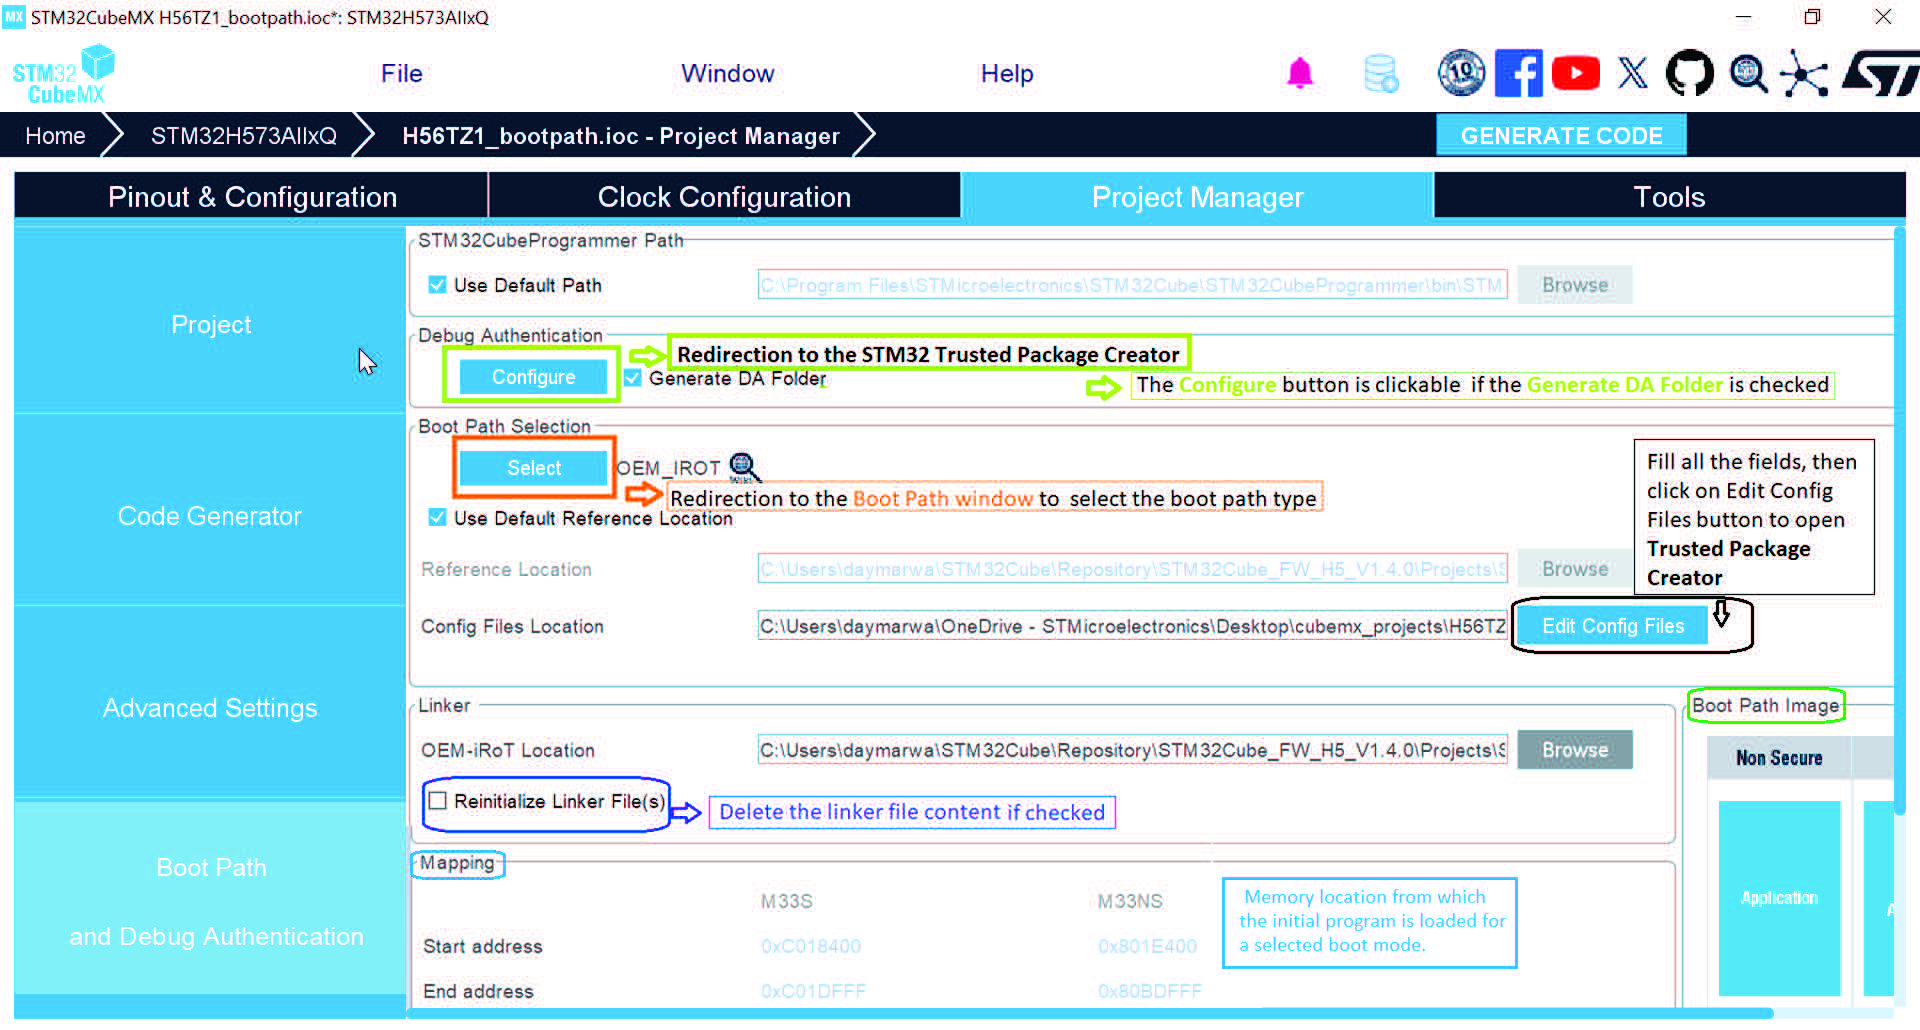Click STM32H573AIIxQ breadcrumb

pos(244,136)
